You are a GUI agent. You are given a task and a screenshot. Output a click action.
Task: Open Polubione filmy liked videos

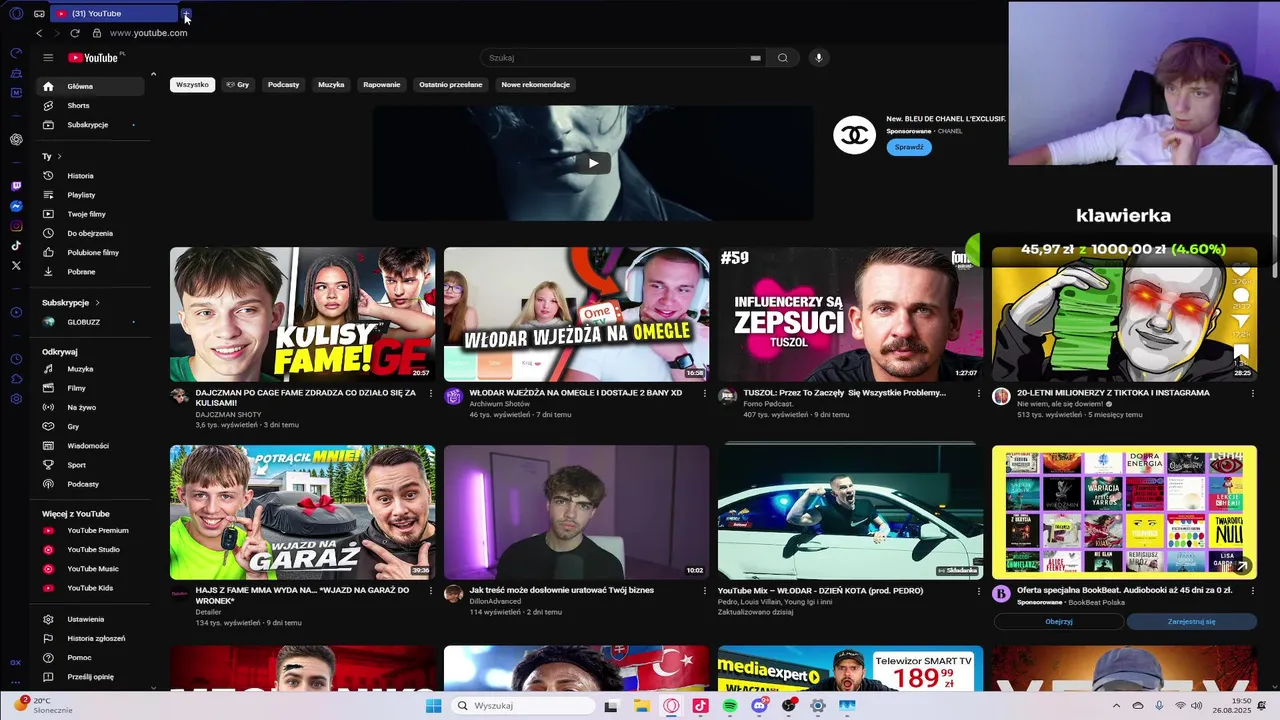tap(90, 253)
